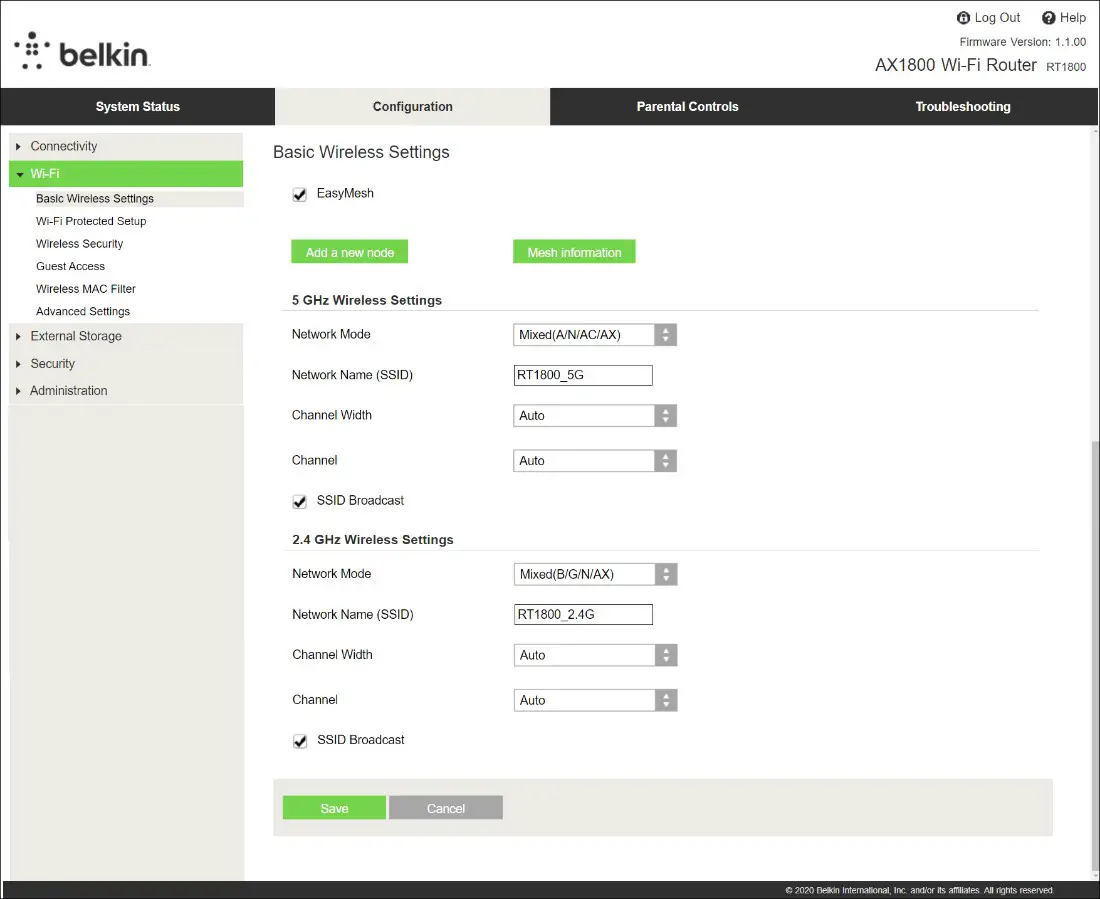Click the AX1800 Wi-Fi Router title
Image resolution: width=1100 pixels, height=899 pixels.
coord(955,65)
